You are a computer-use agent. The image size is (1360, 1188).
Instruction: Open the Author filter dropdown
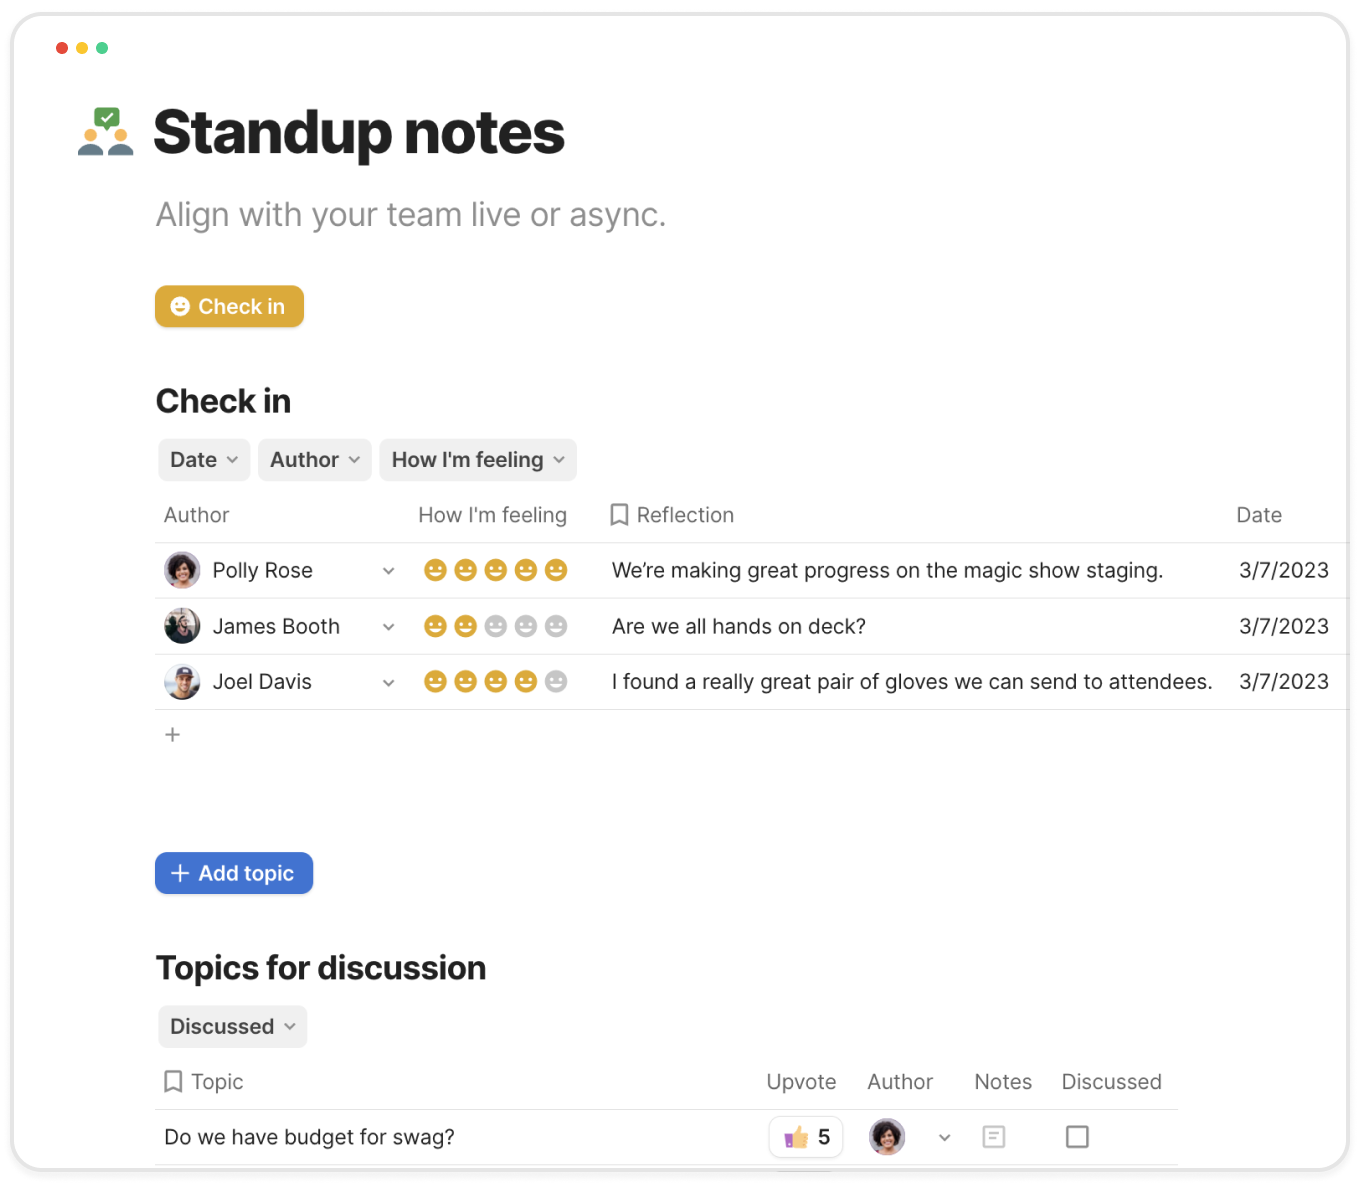coord(314,460)
